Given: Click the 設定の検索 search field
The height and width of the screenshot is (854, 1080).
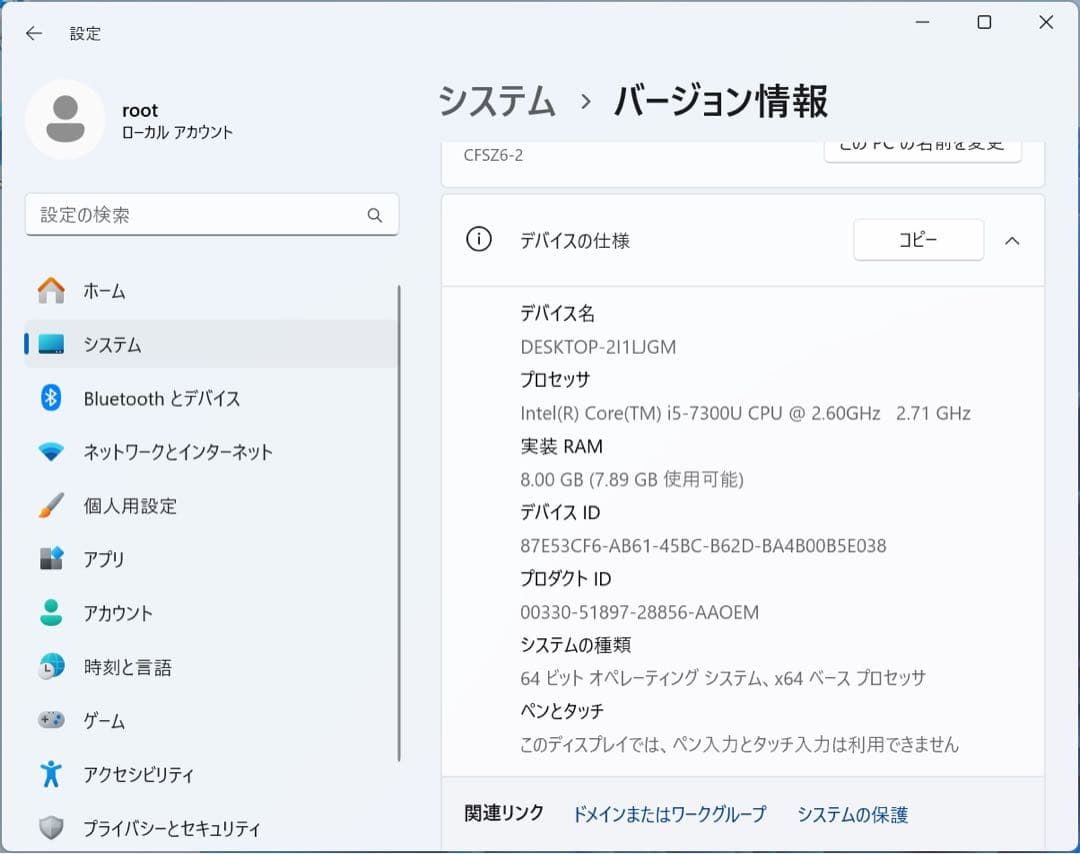Looking at the screenshot, I should (x=211, y=214).
